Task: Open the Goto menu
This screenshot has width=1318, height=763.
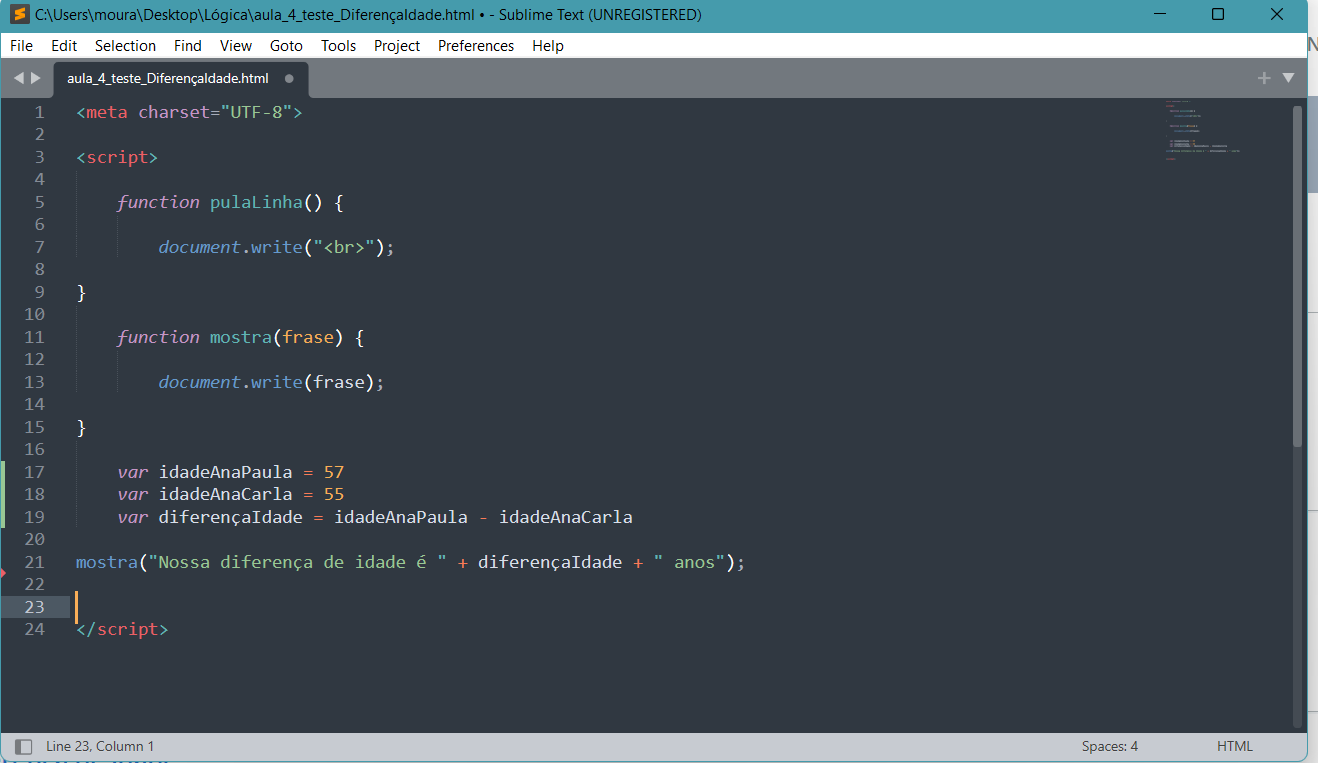Action: 286,46
